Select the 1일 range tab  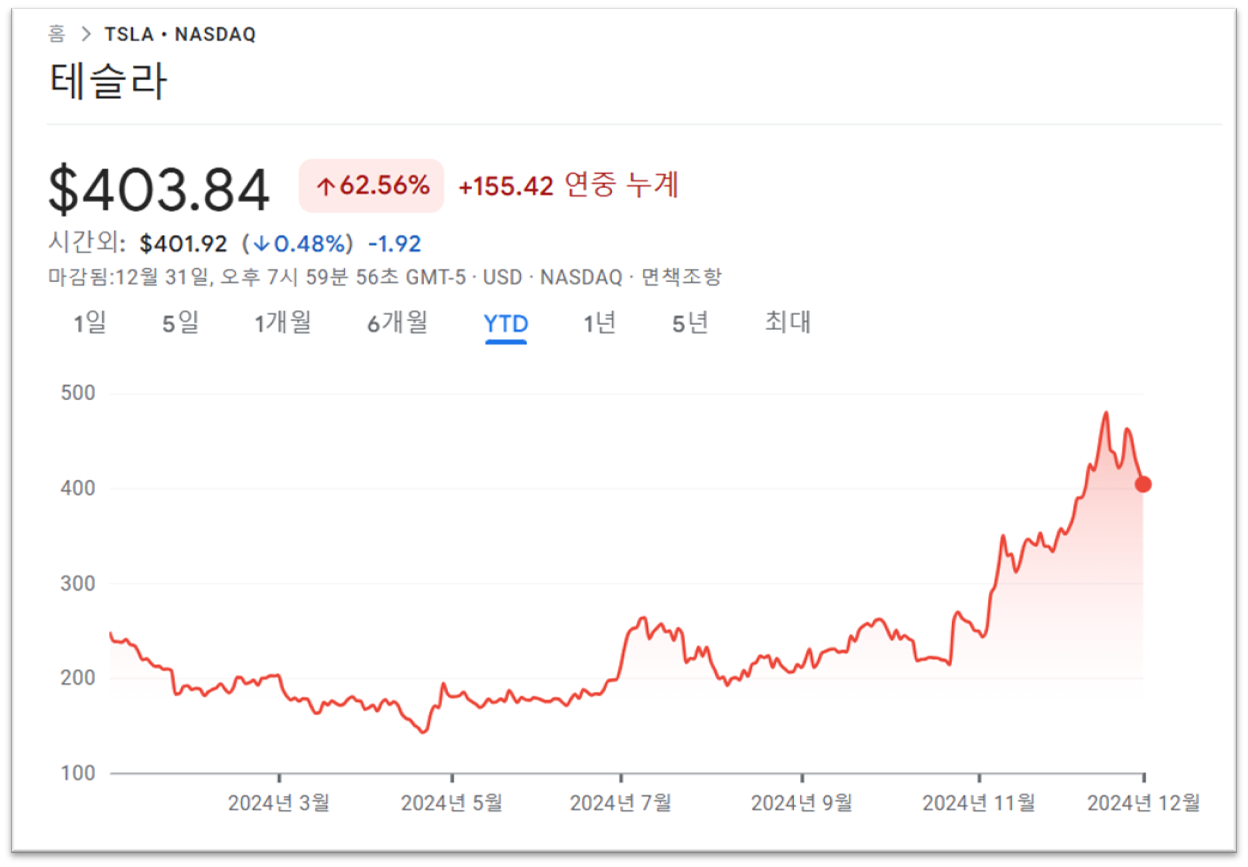[90, 323]
